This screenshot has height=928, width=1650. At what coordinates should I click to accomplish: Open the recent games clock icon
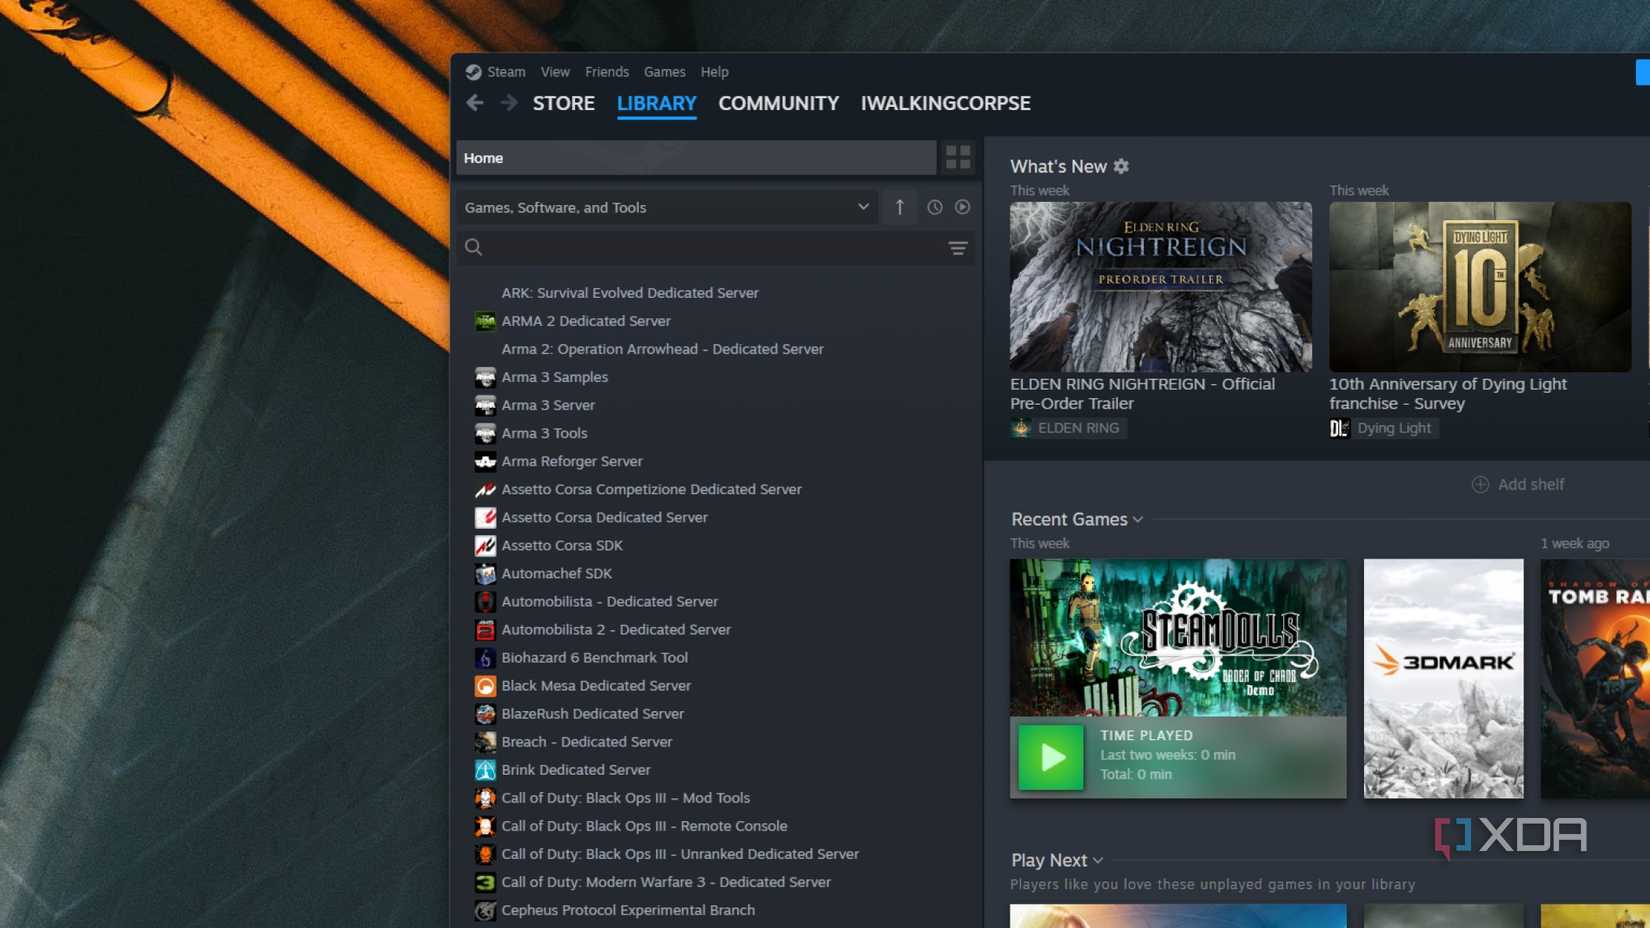click(933, 207)
